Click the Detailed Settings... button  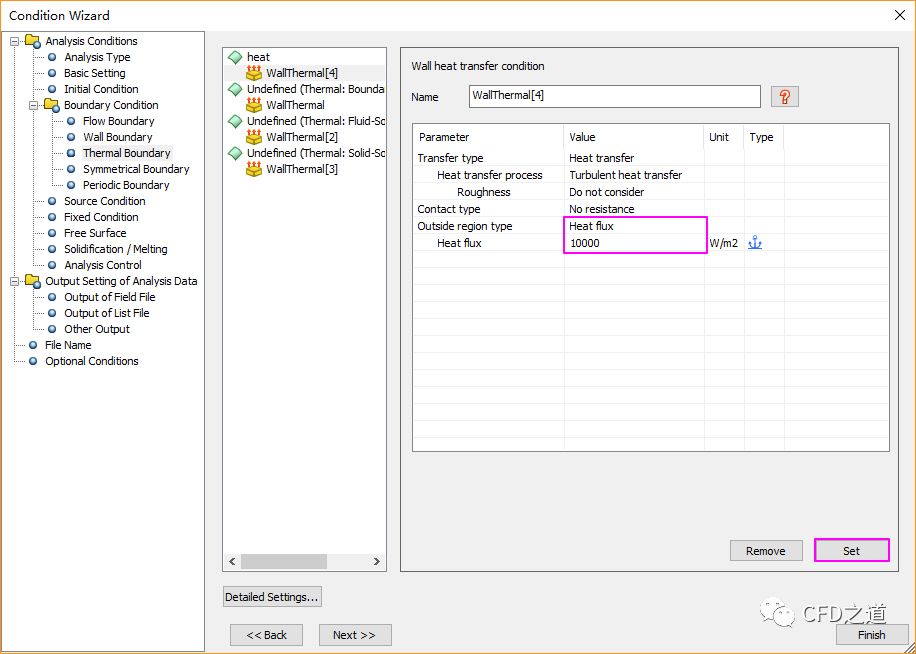(x=272, y=597)
